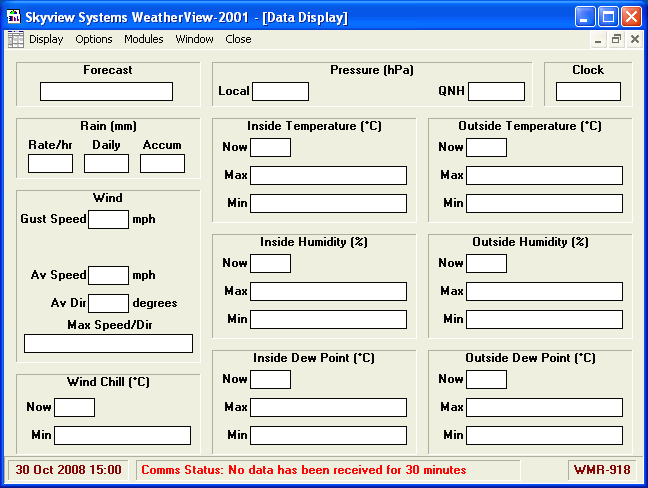Image resolution: width=648 pixels, height=488 pixels.
Task: Click Outside Temperature Min field
Action: point(544,204)
